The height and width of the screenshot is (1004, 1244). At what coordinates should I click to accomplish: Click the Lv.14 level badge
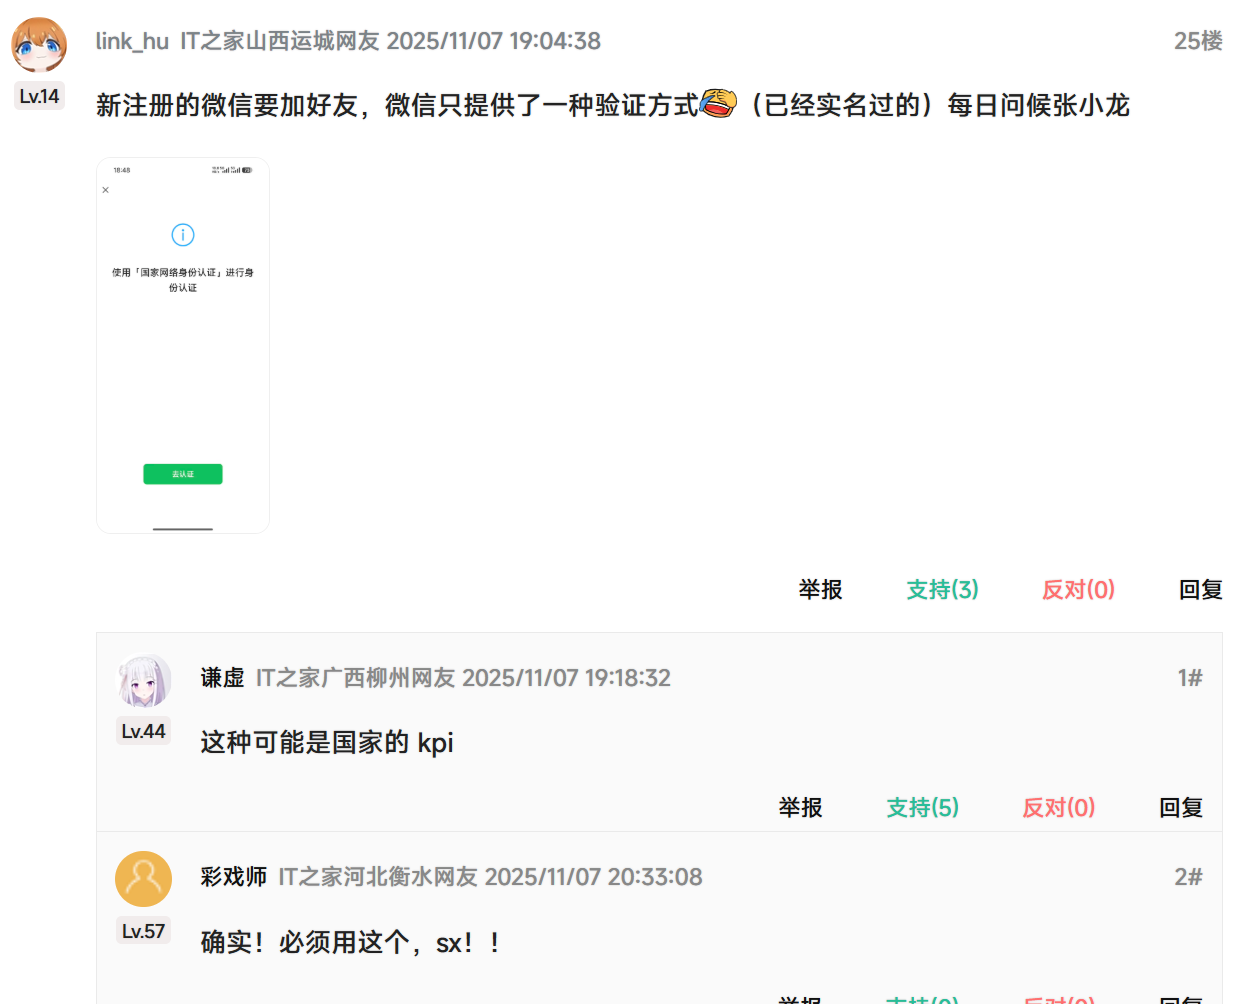39,96
